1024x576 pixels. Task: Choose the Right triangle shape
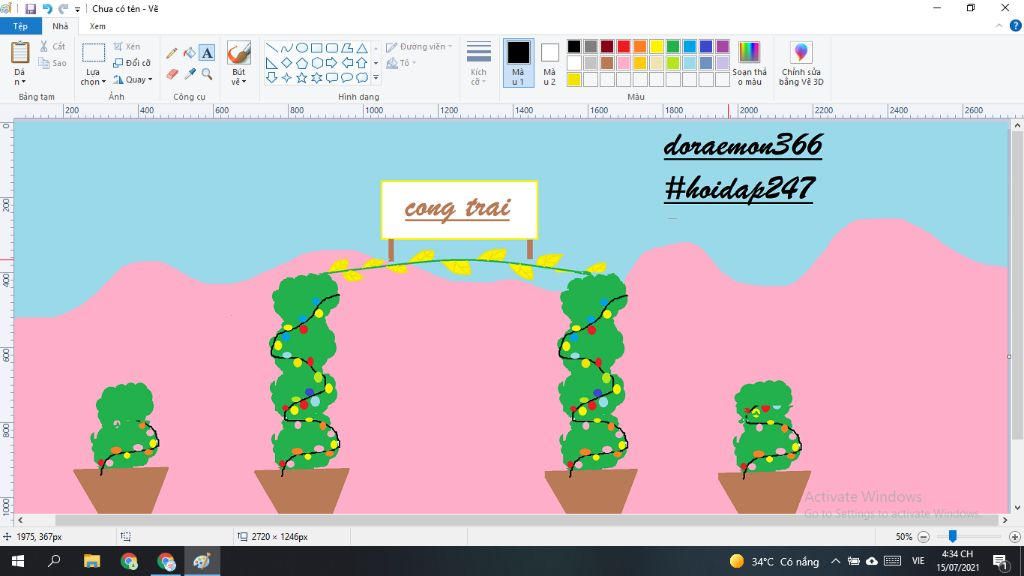pyautogui.click(x=272, y=63)
